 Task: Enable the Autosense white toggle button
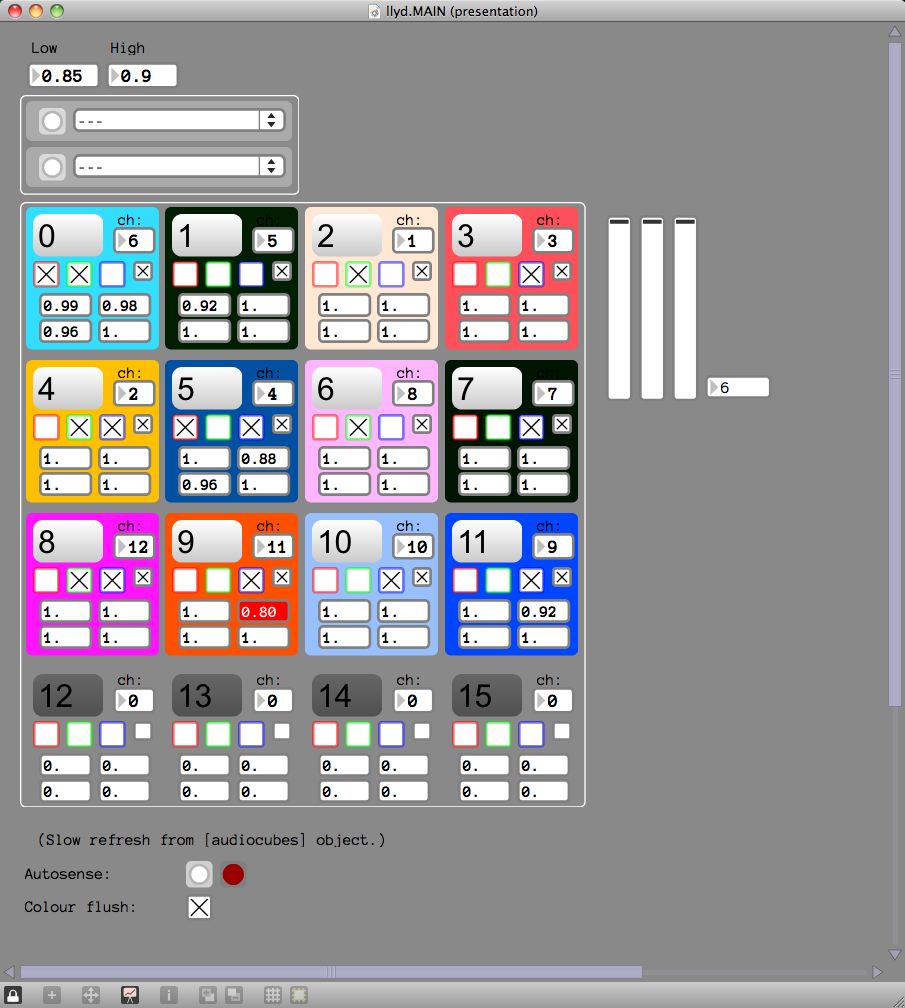[x=199, y=875]
